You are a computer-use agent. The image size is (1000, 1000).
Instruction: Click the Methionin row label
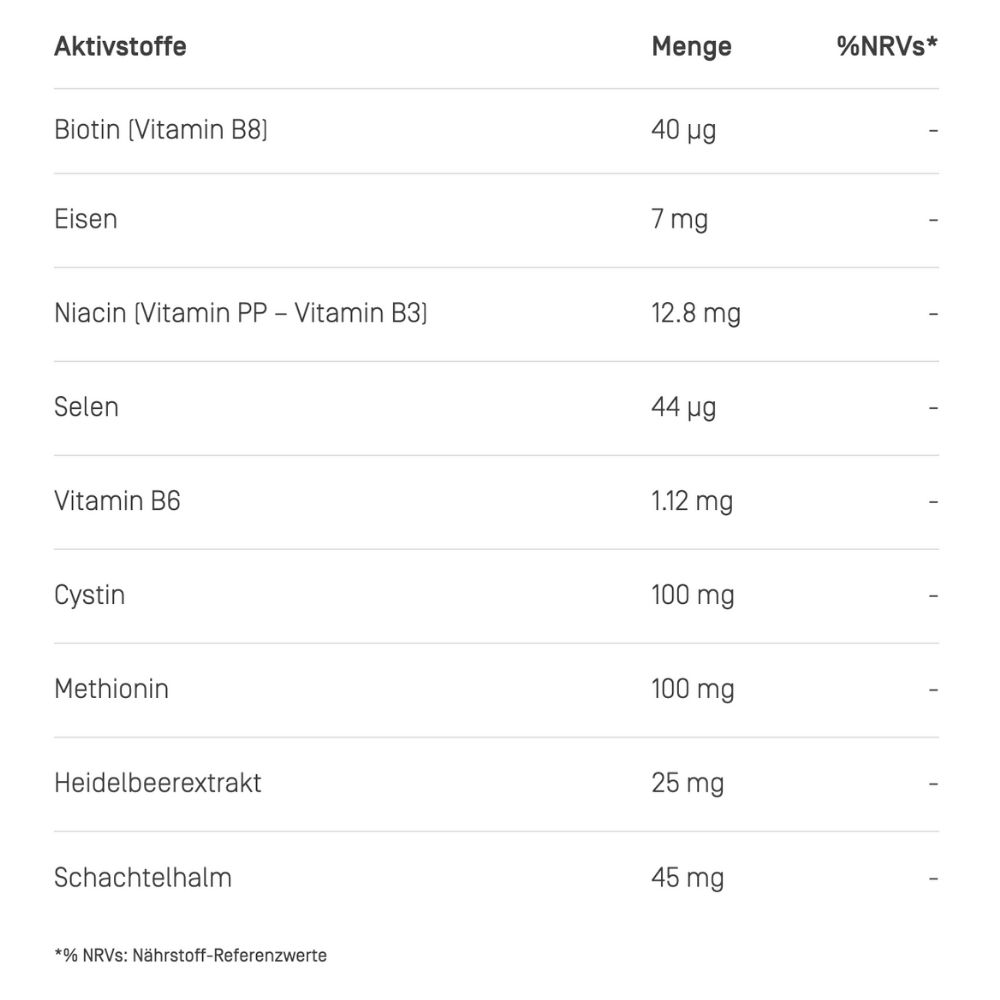coord(111,689)
